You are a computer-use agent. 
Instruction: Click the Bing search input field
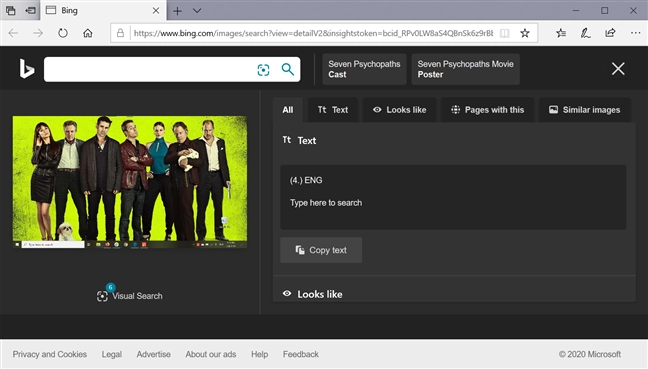point(149,69)
